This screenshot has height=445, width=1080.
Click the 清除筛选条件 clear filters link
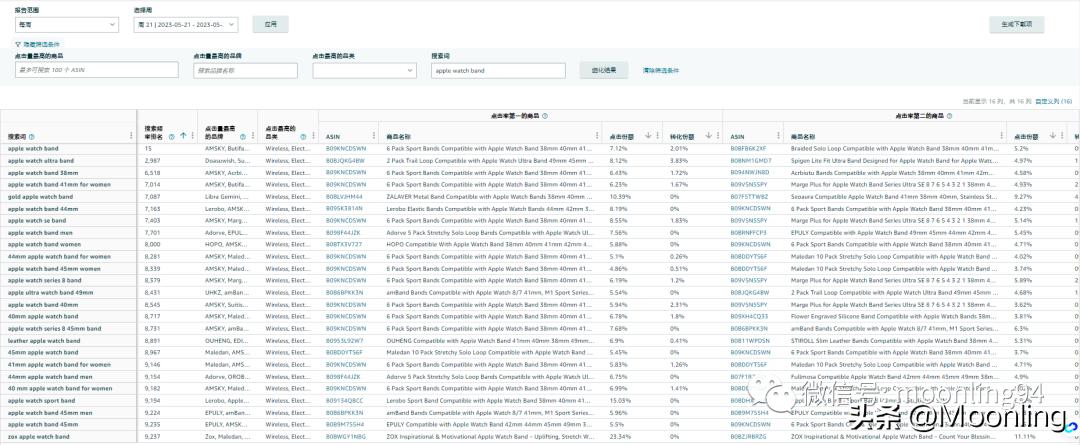click(660, 70)
